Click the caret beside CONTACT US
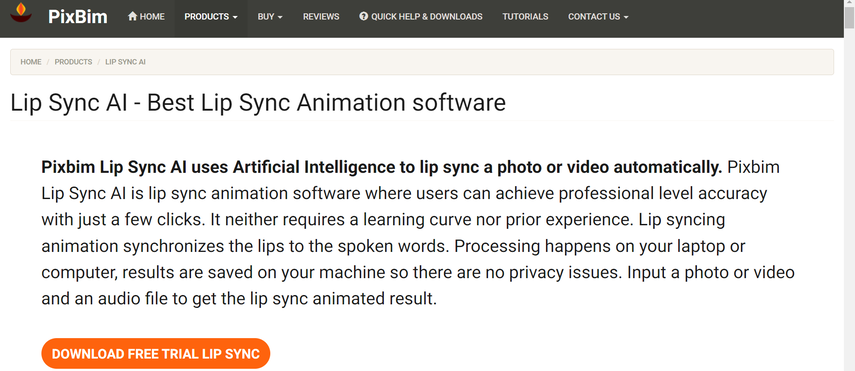The height and width of the screenshot is (371, 855). 626,17
